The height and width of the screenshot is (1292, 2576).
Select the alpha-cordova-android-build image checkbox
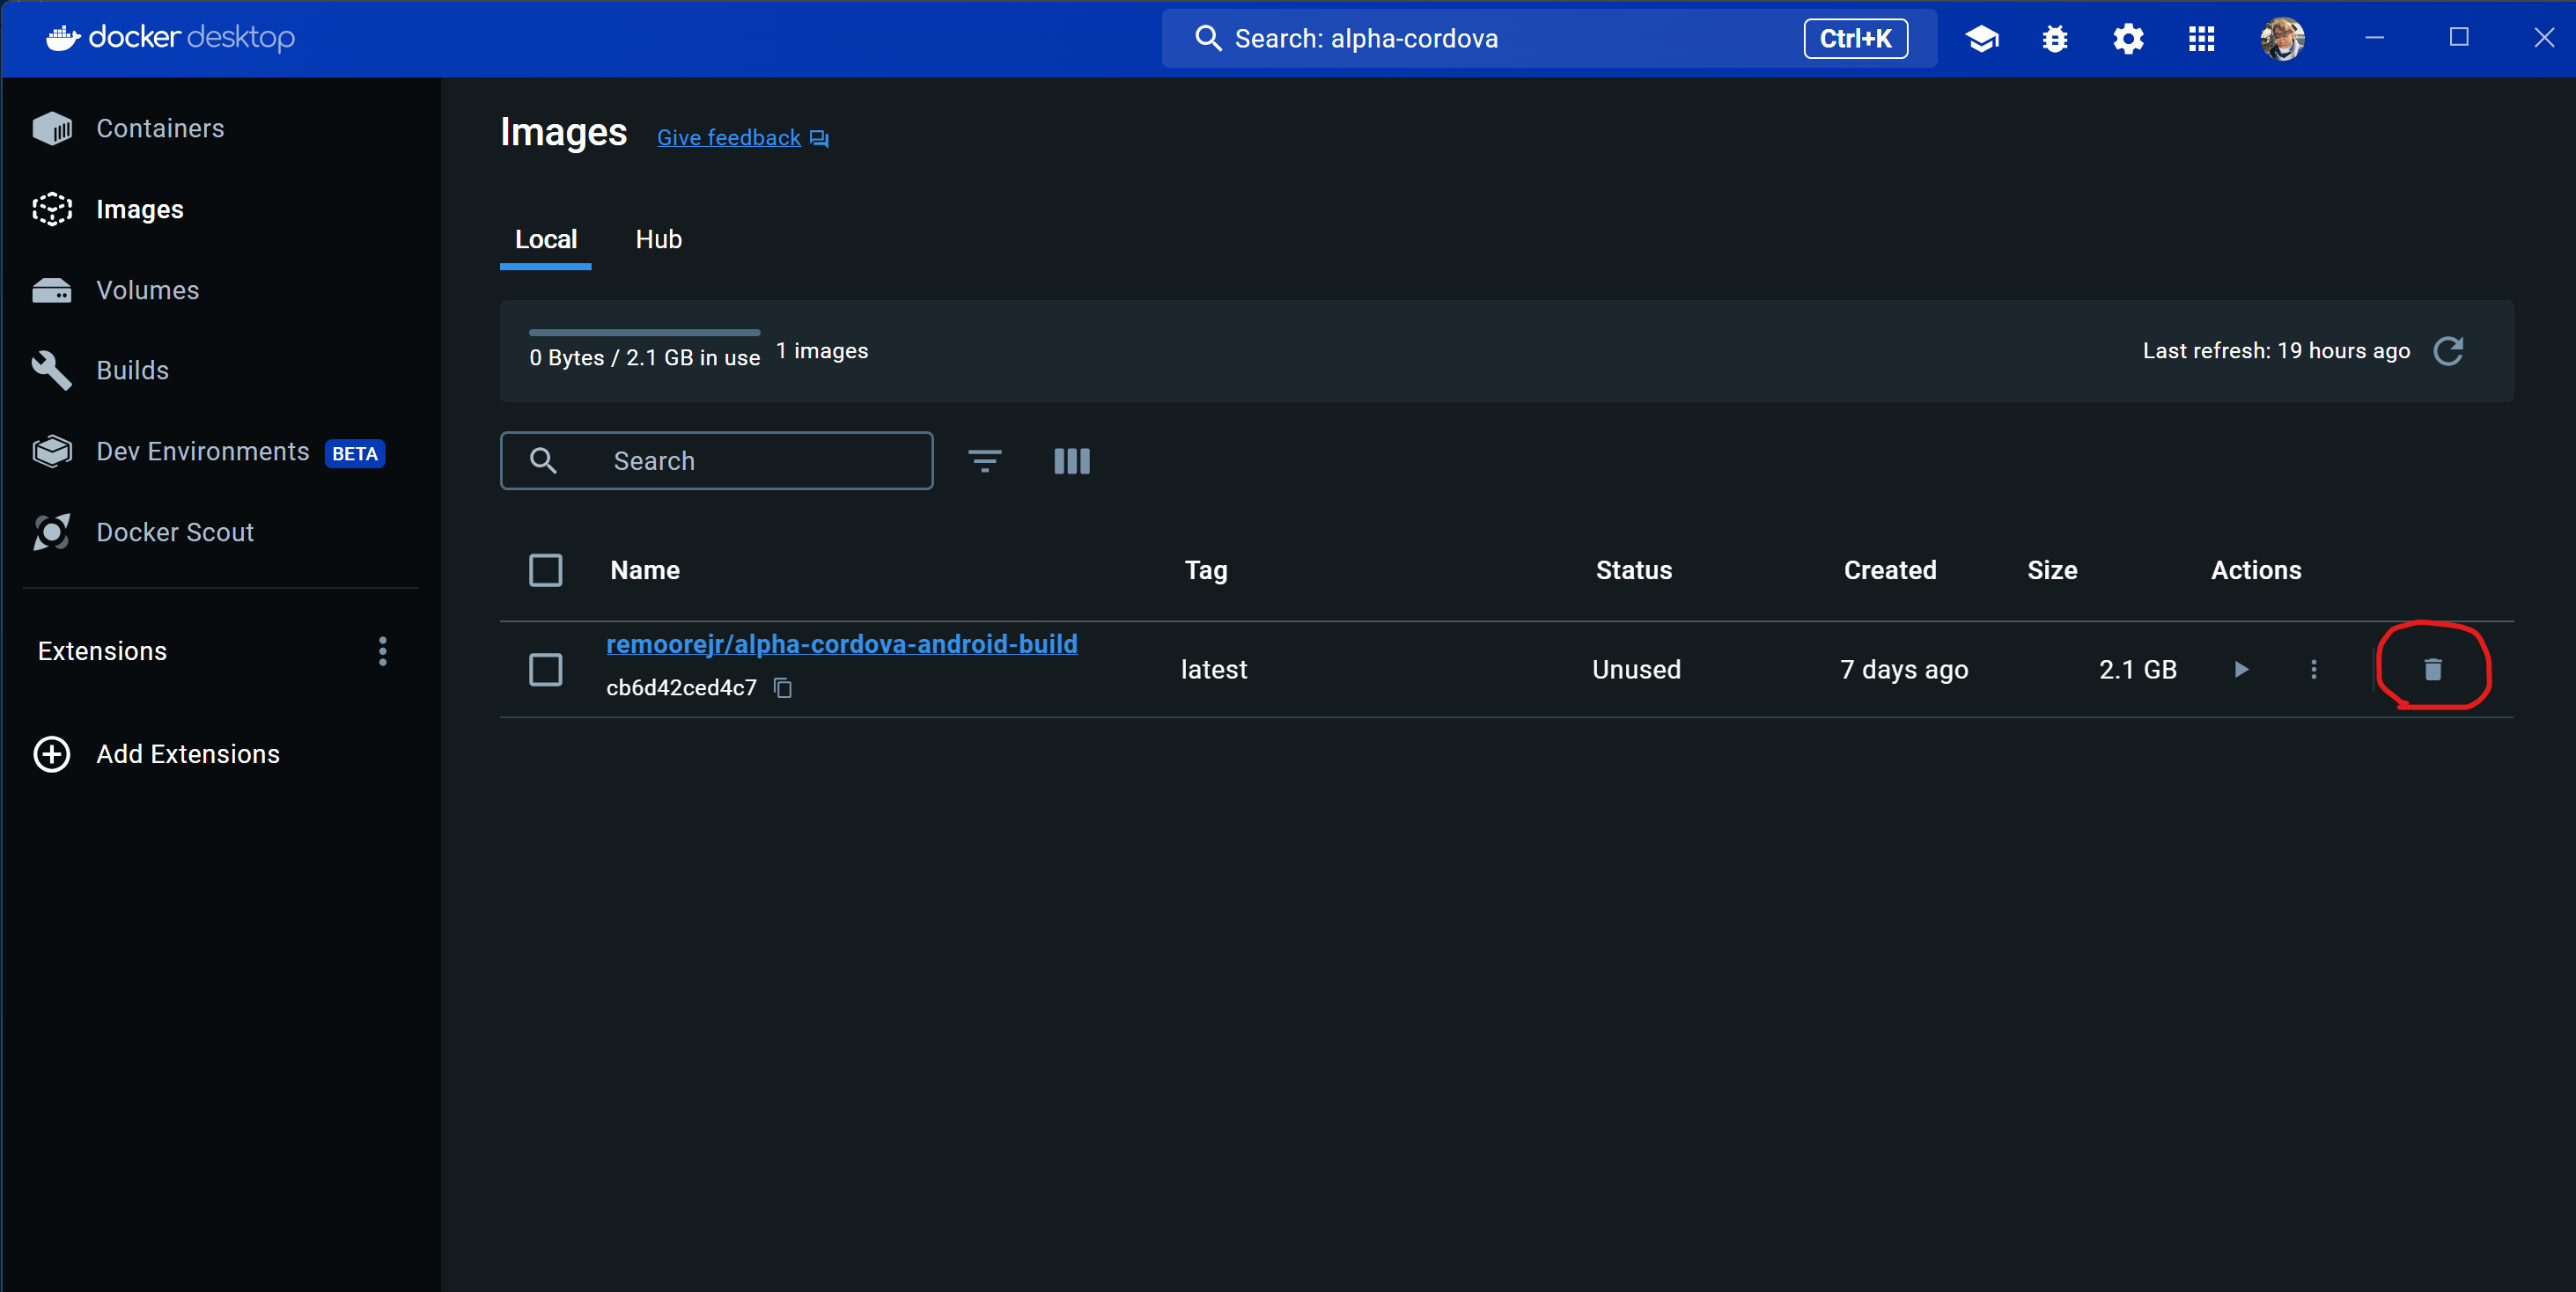[x=545, y=669]
